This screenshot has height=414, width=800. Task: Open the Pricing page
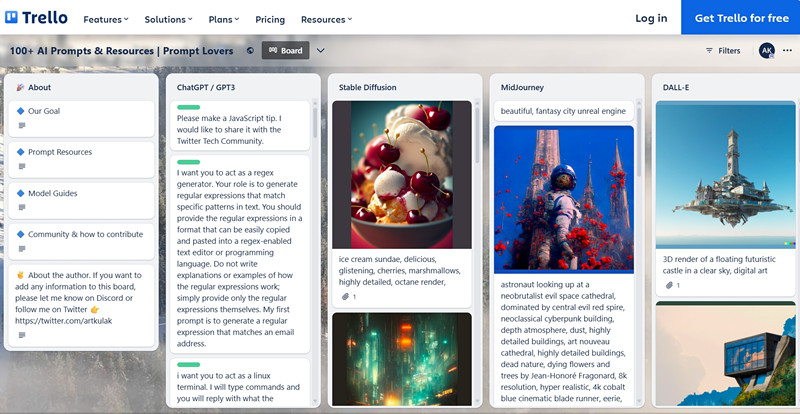click(x=270, y=19)
